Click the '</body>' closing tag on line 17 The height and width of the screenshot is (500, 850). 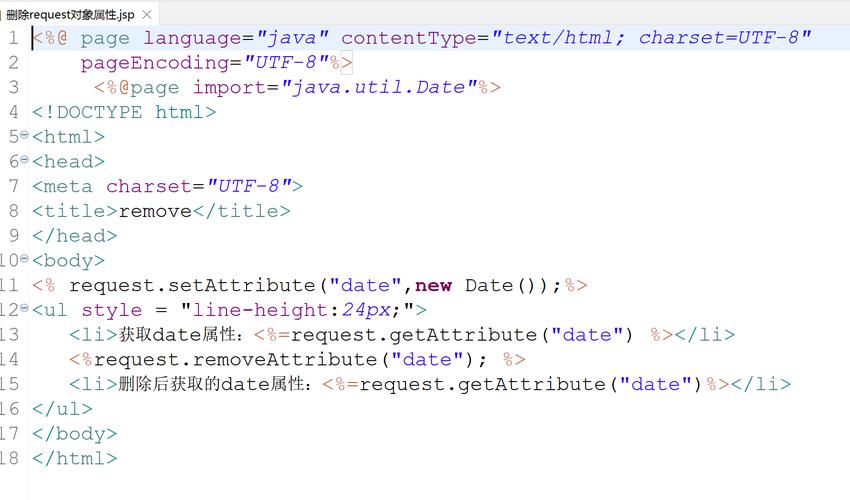pos(74,433)
